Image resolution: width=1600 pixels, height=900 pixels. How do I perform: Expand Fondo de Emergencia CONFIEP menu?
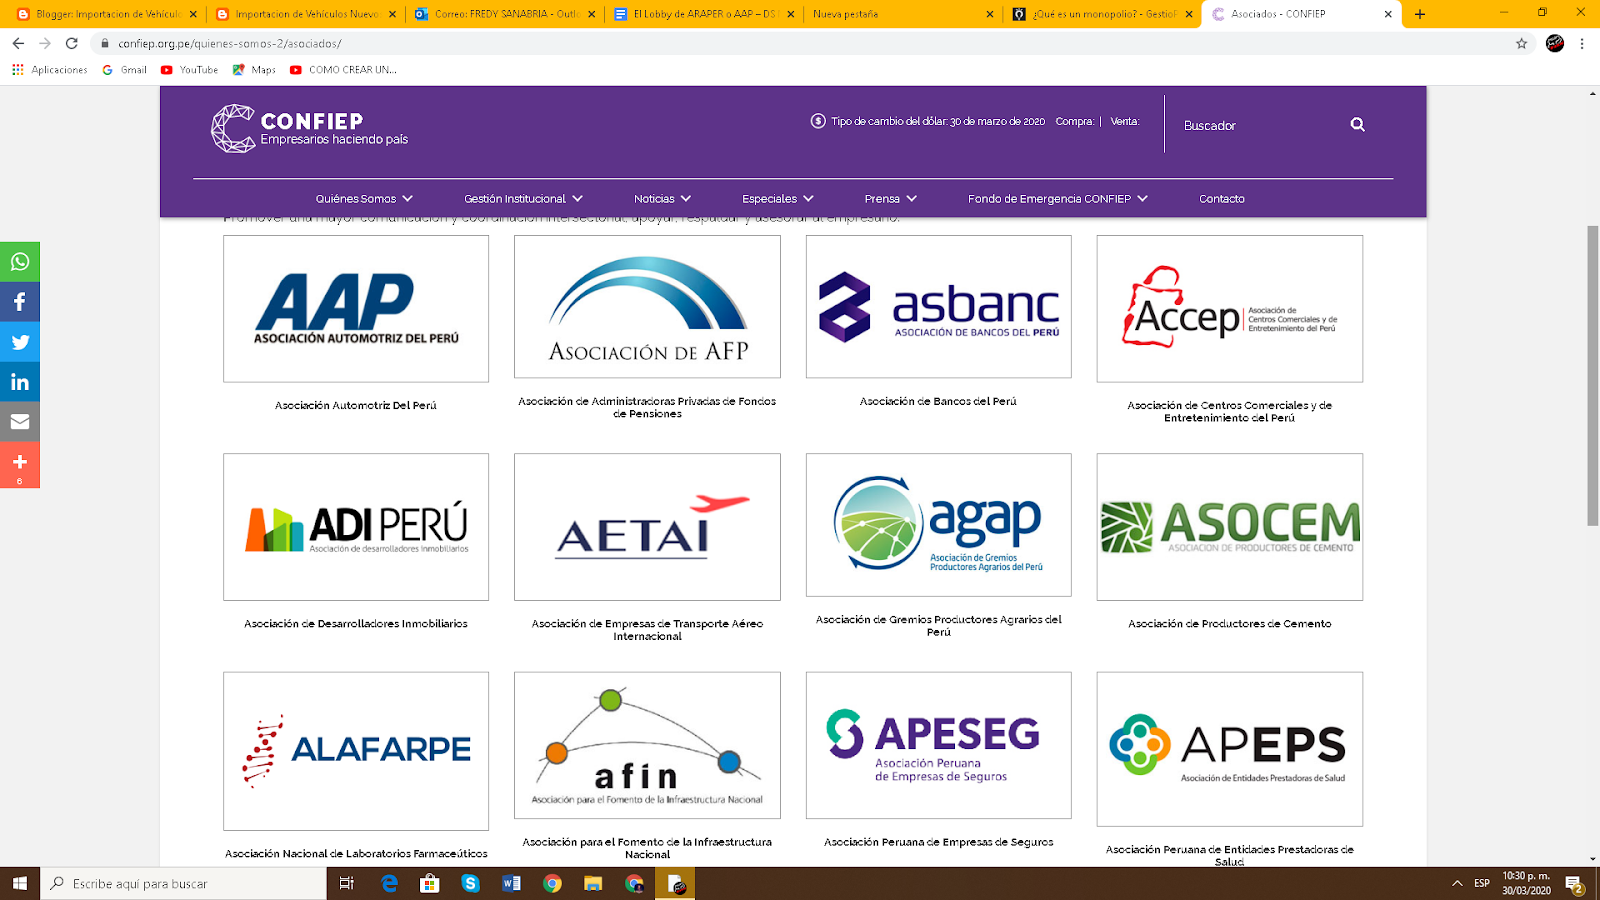tap(1058, 199)
